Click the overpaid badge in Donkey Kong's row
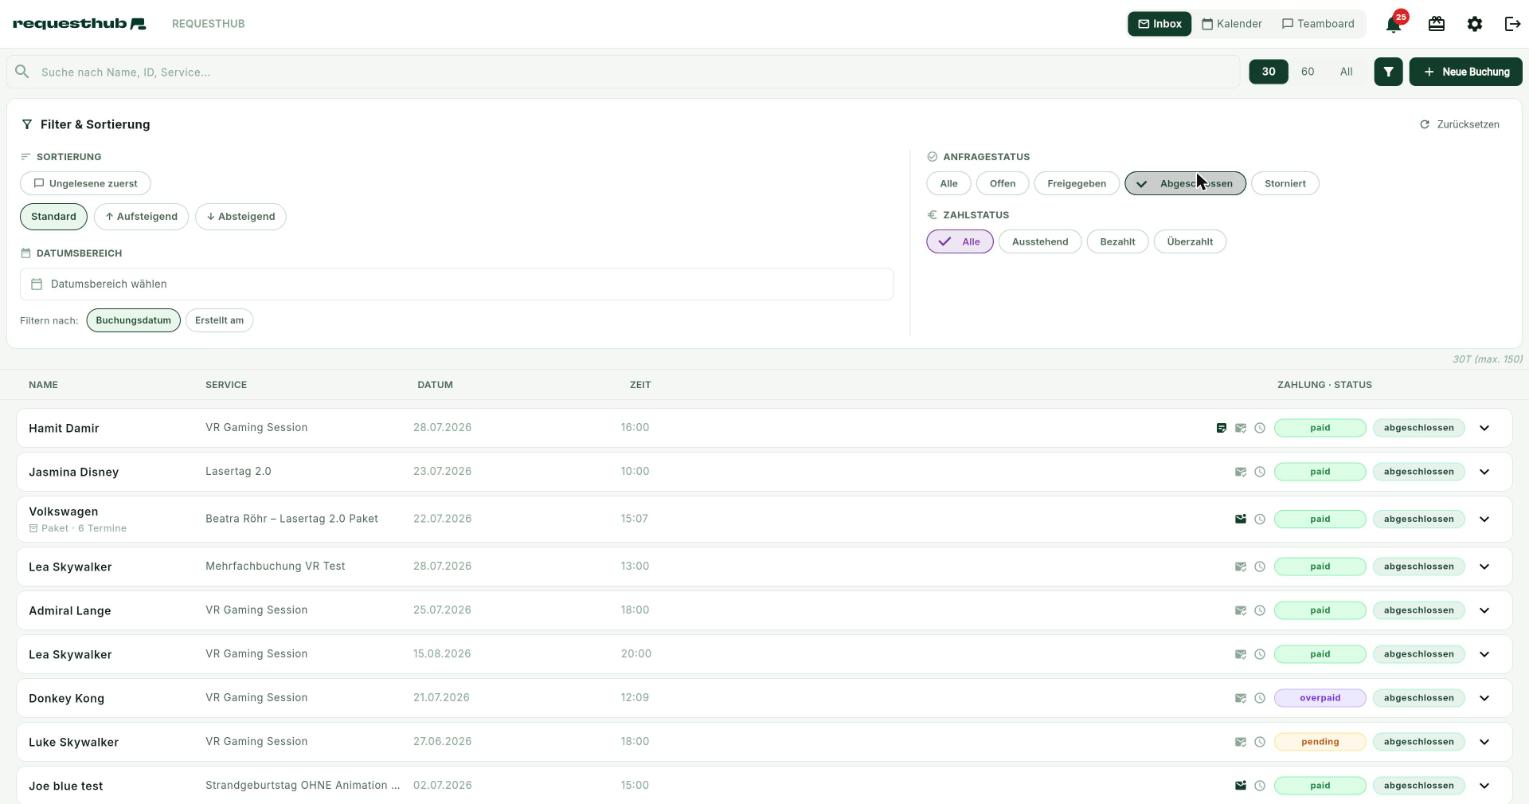The height and width of the screenshot is (804, 1529). coord(1320,698)
